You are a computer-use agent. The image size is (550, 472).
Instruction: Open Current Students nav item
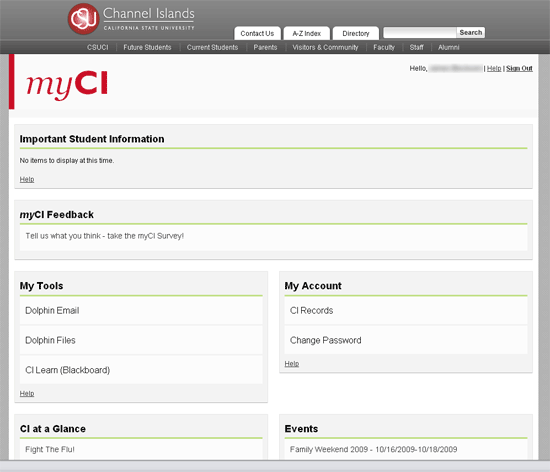pyautogui.click(x=212, y=47)
